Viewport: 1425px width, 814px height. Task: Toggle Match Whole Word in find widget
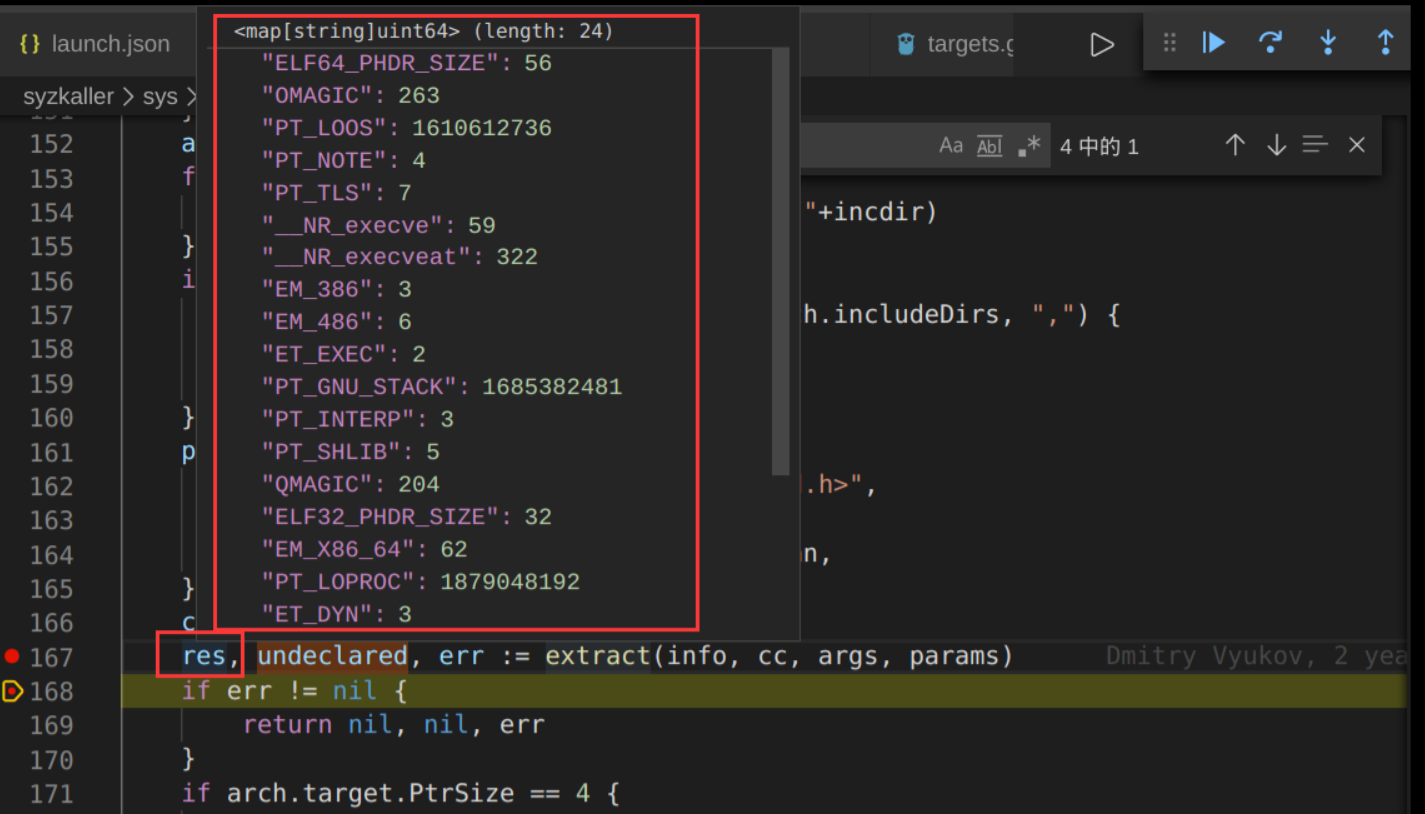tap(989, 146)
